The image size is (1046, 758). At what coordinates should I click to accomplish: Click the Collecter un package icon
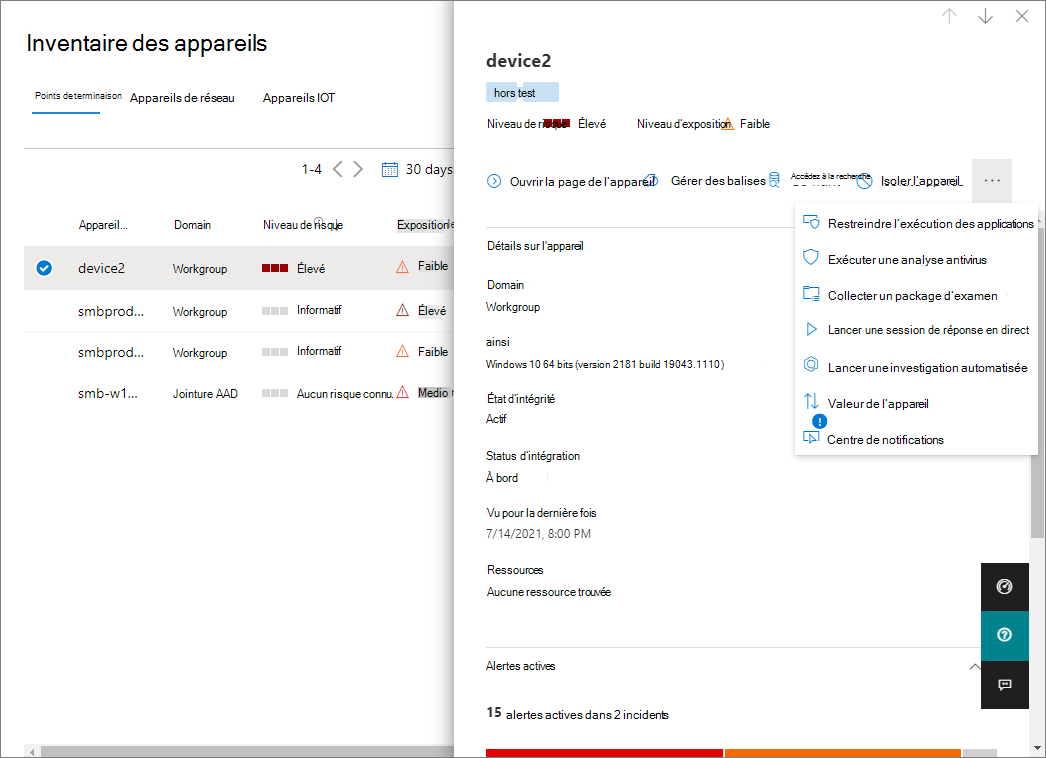(811, 294)
